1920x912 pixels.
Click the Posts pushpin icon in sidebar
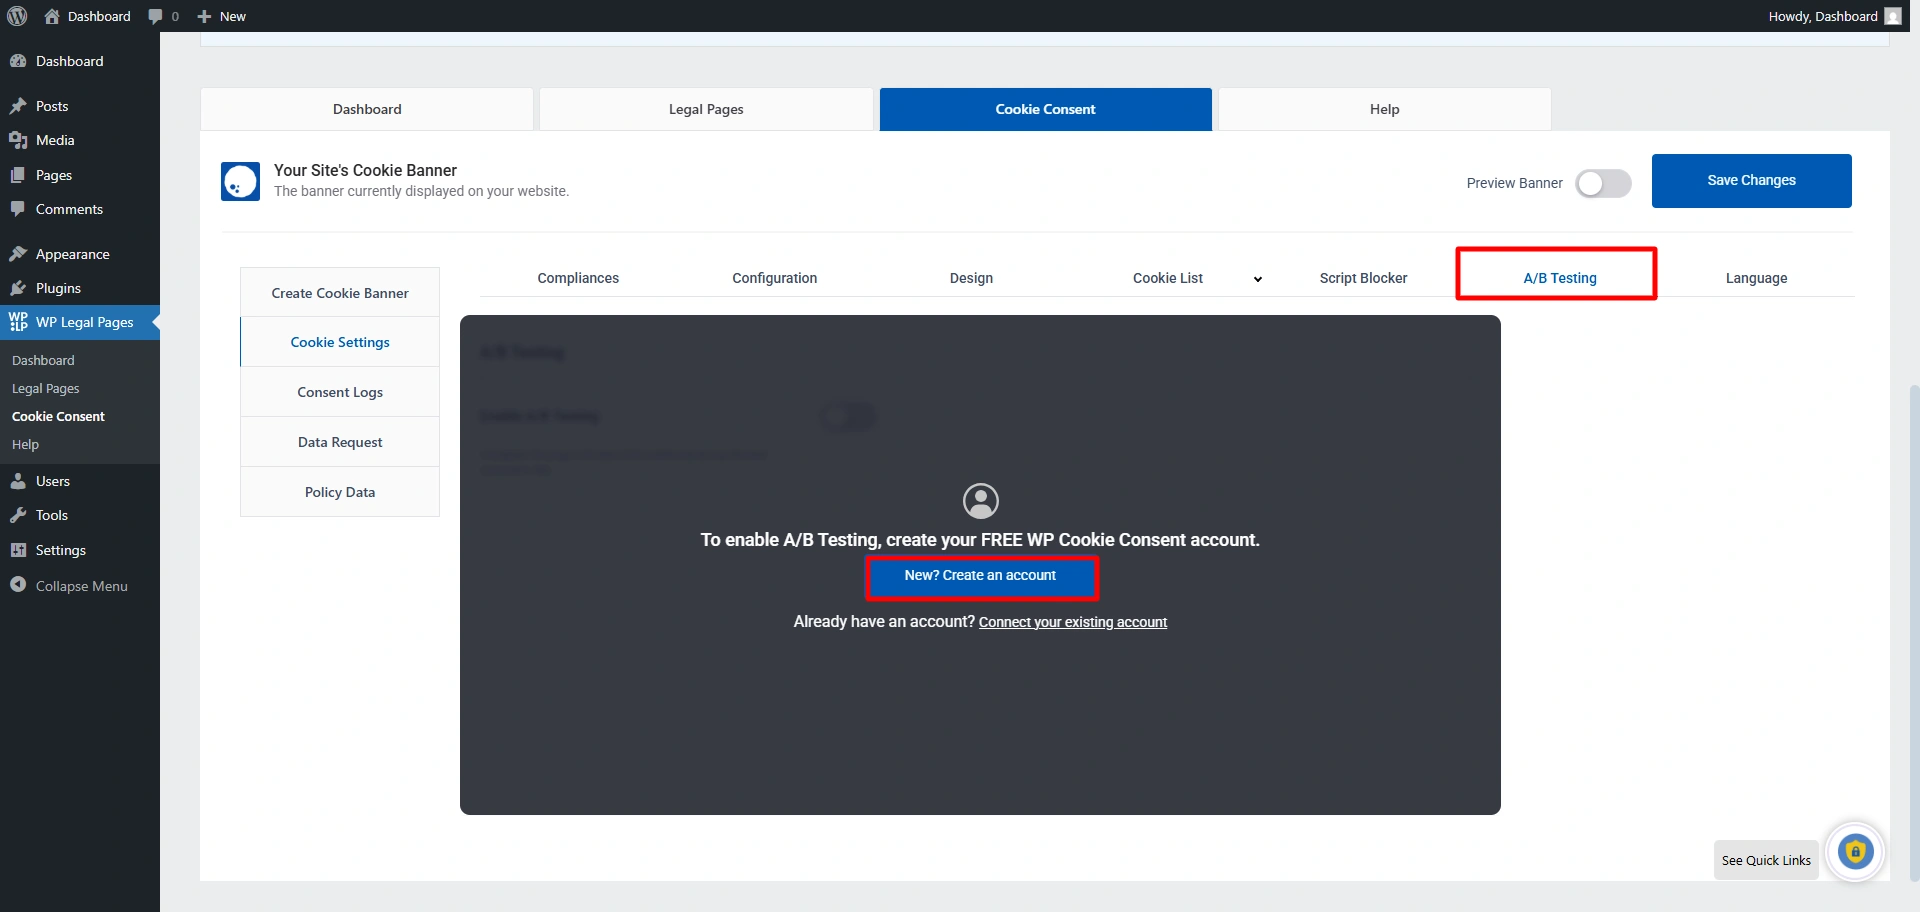18,106
